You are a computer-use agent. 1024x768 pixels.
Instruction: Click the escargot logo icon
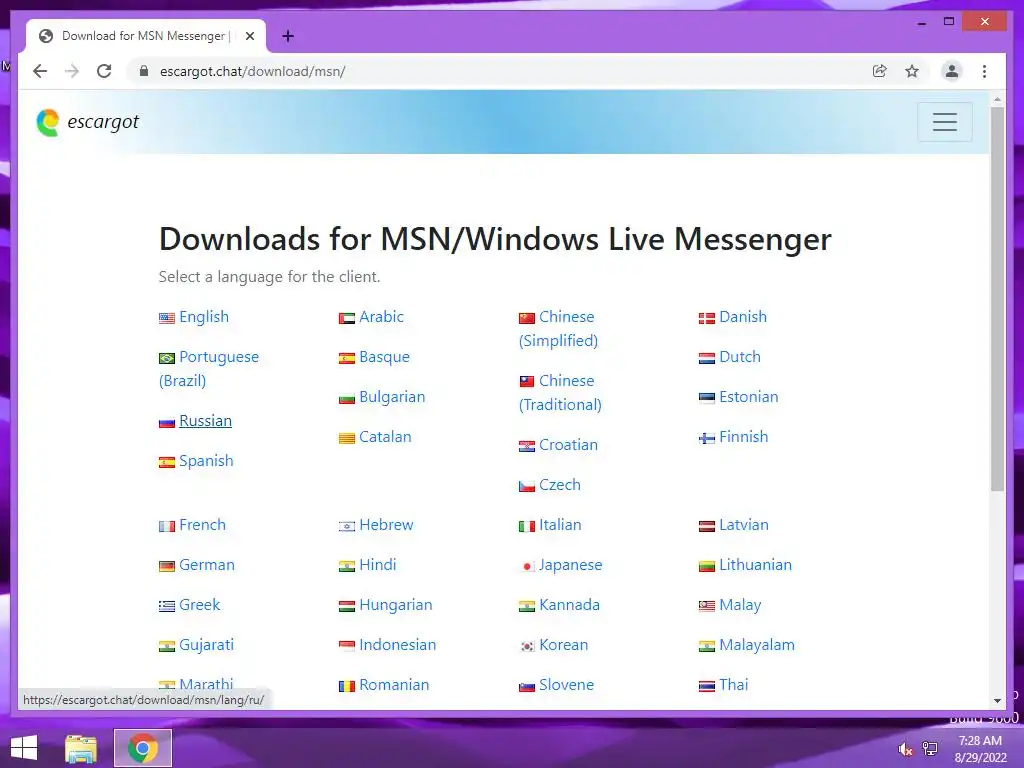[48, 122]
